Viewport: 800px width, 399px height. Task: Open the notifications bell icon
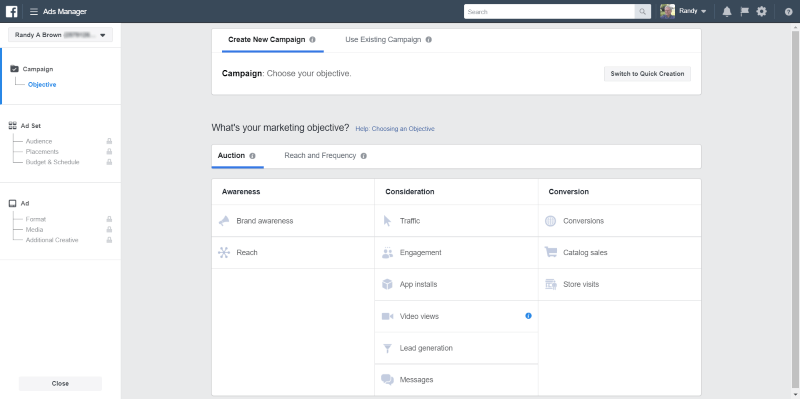[727, 12]
